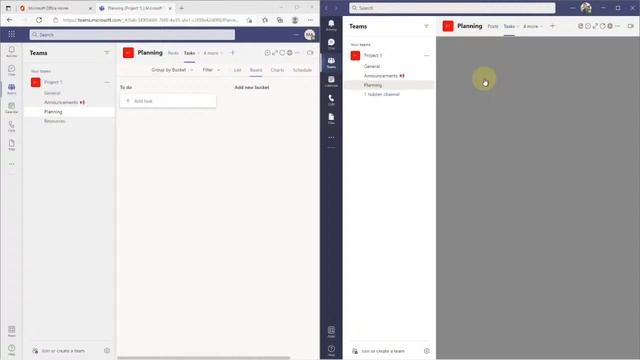640x360 pixels.
Task: Open Help in the browser Teams sidebar
Action: point(11,349)
